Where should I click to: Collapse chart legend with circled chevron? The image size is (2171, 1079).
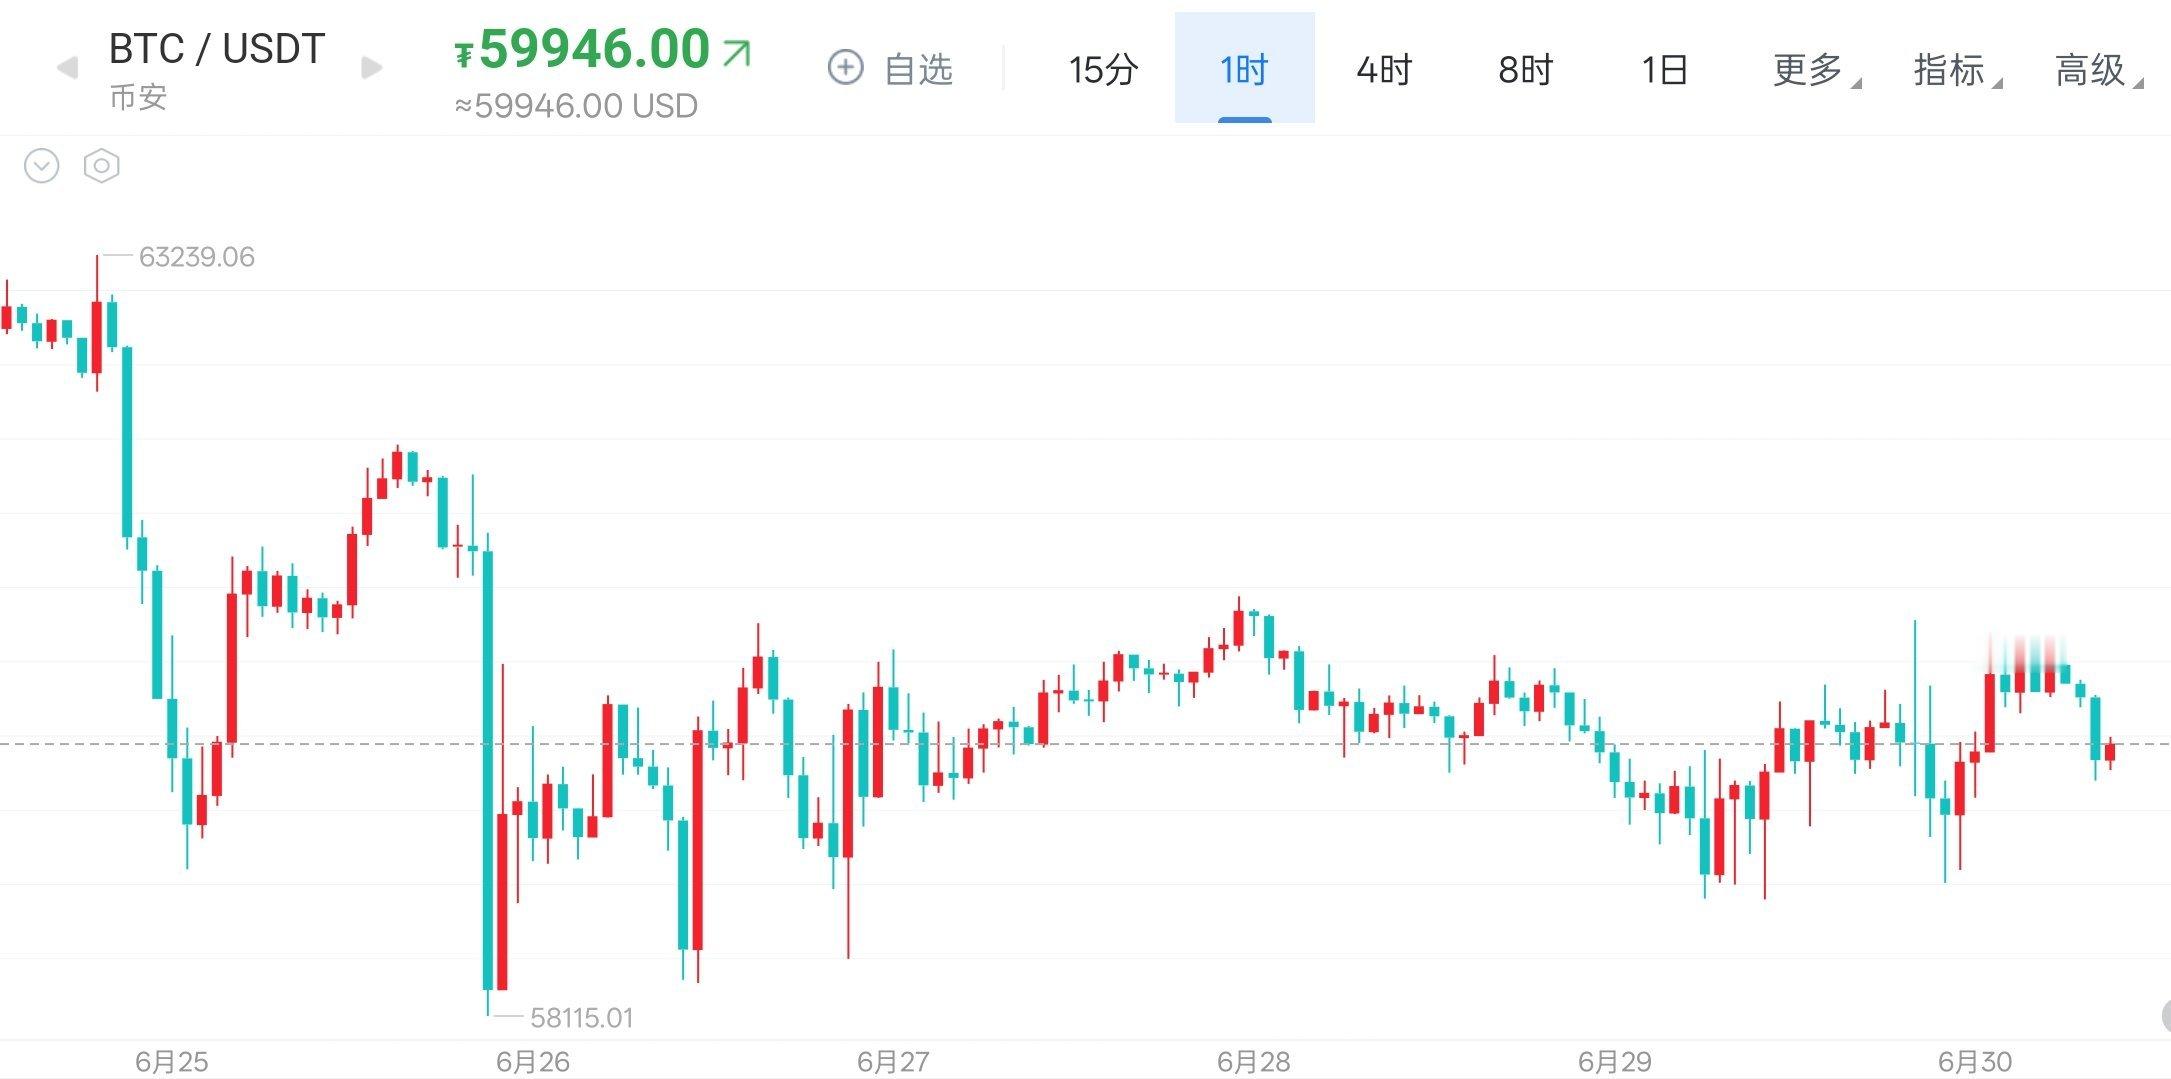42,166
